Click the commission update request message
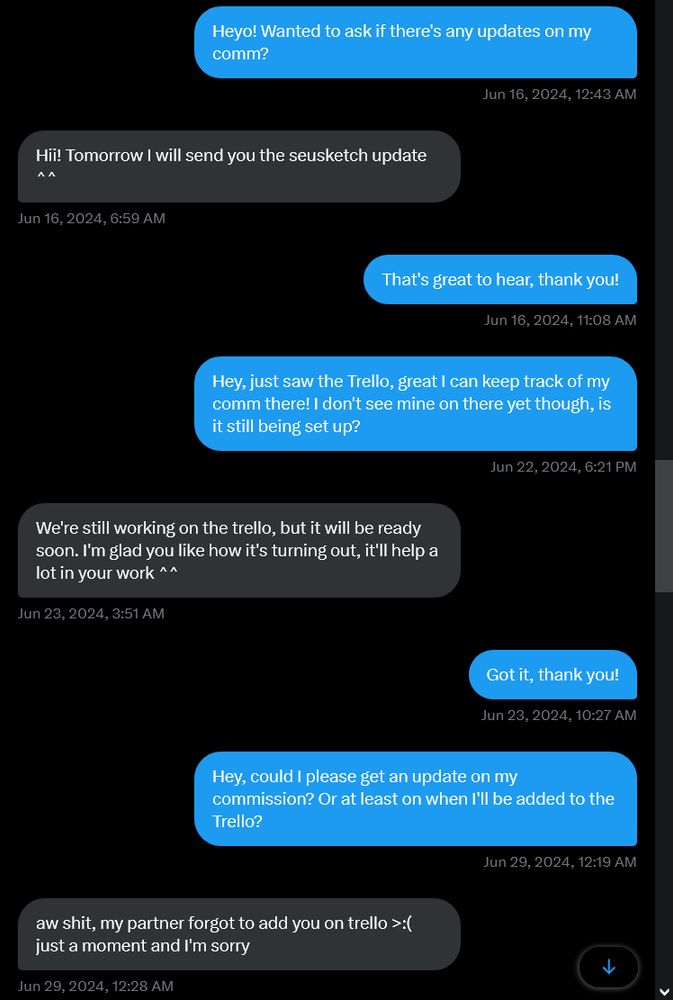This screenshot has height=1000, width=673. (x=416, y=799)
